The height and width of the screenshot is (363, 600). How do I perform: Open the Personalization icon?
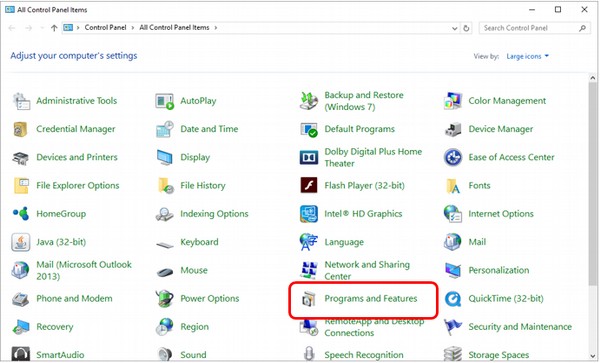pyautogui.click(x=453, y=271)
